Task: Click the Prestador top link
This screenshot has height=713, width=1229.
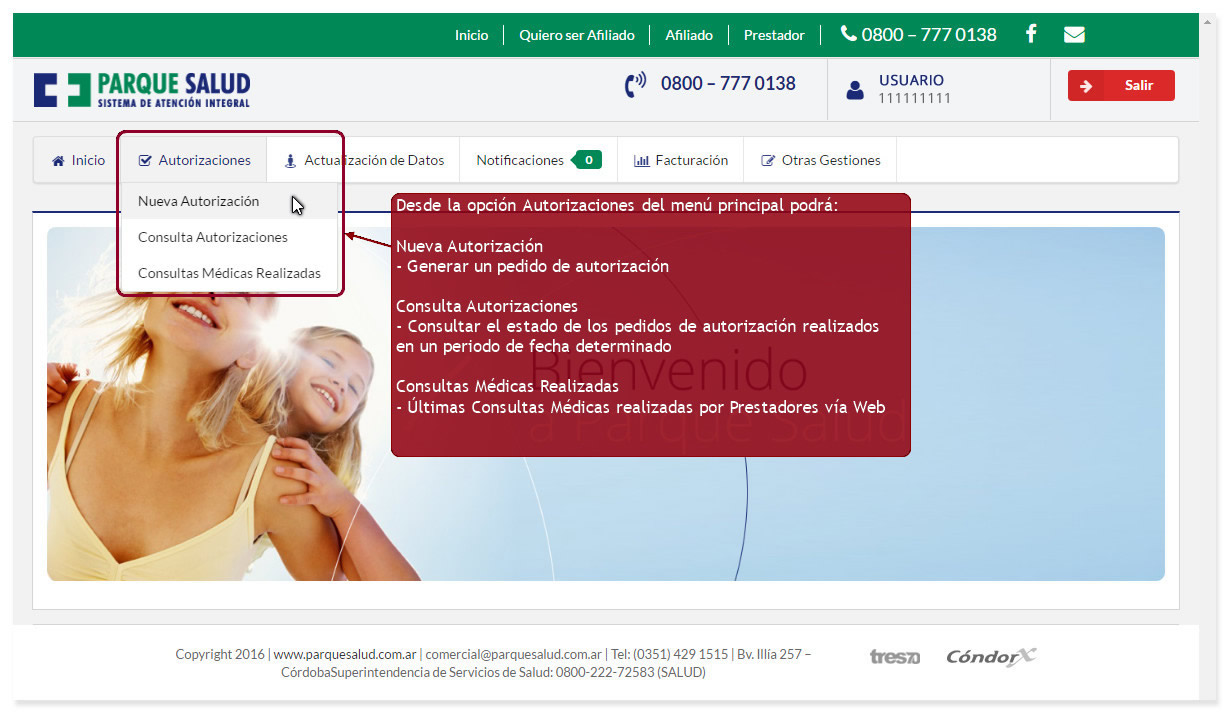Action: click(774, 35)
